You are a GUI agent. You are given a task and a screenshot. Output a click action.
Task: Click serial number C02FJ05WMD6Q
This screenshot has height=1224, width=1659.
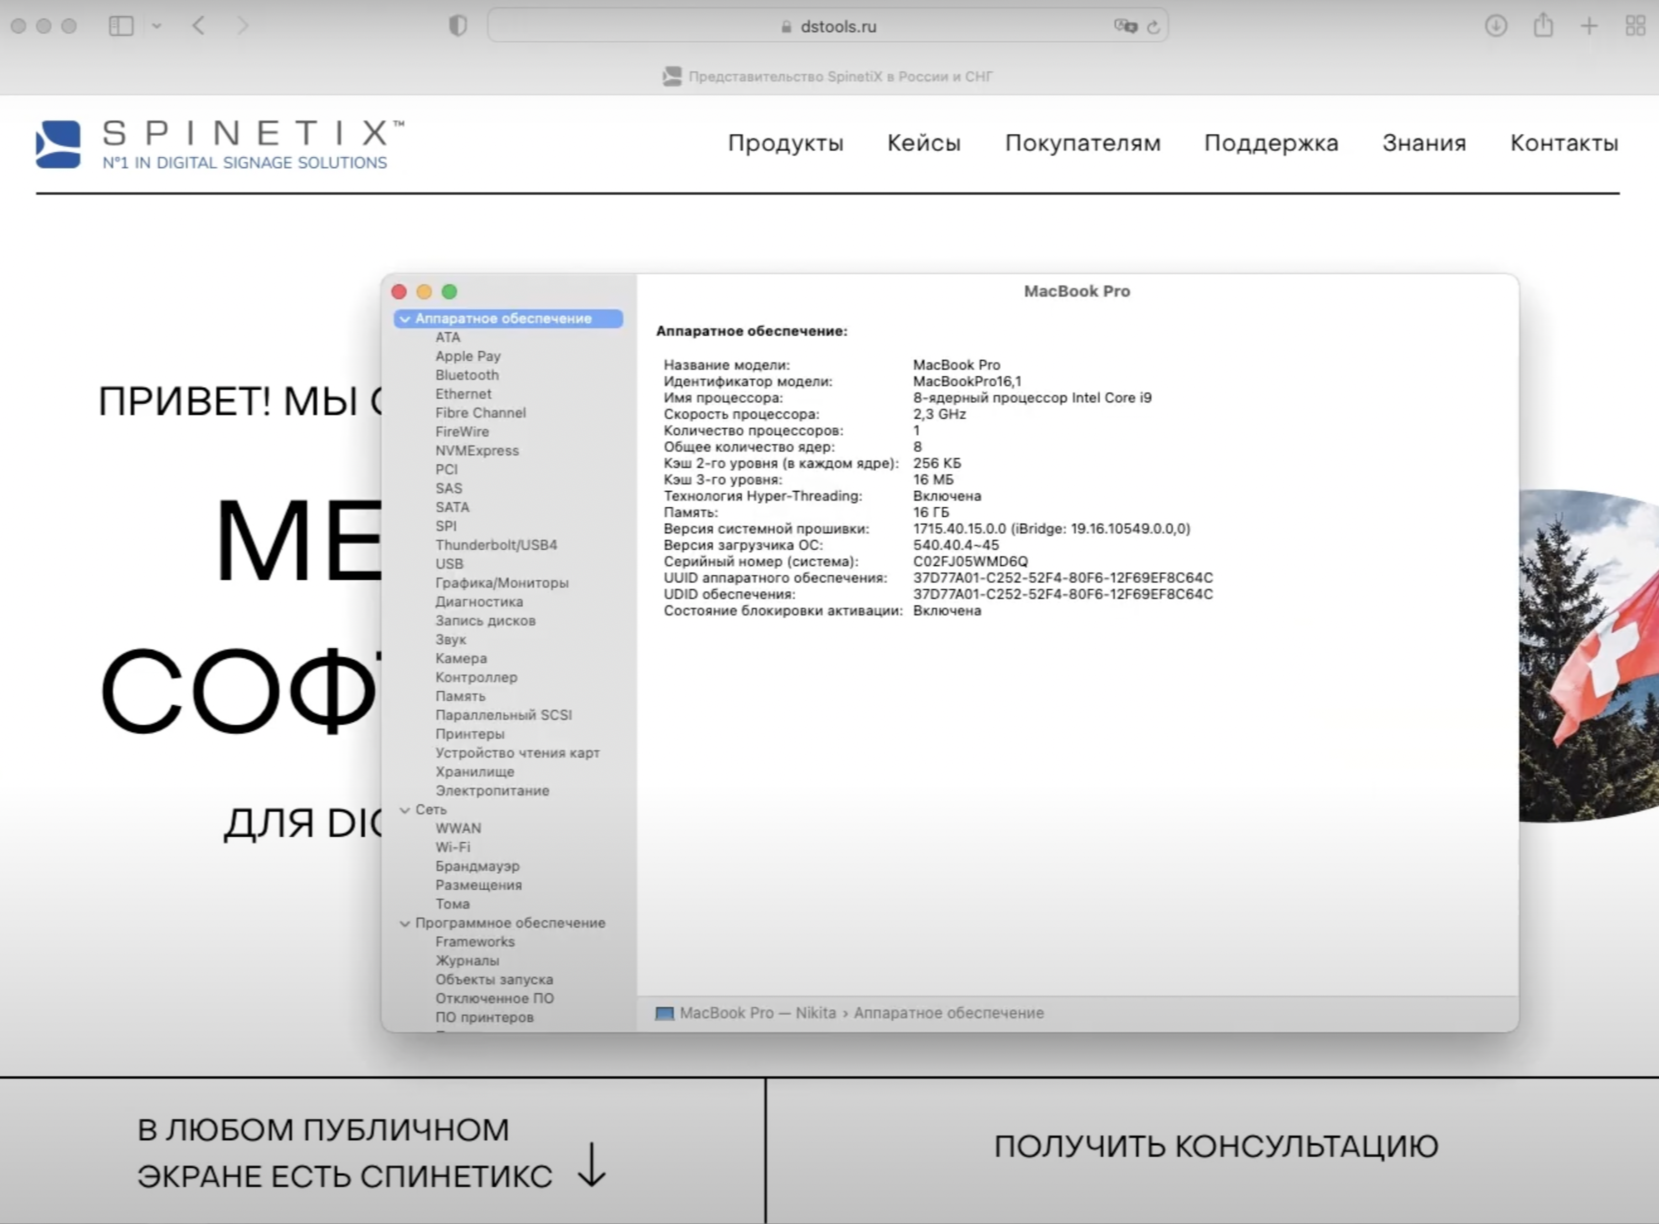pyautogui.click(x=970, y=562)
